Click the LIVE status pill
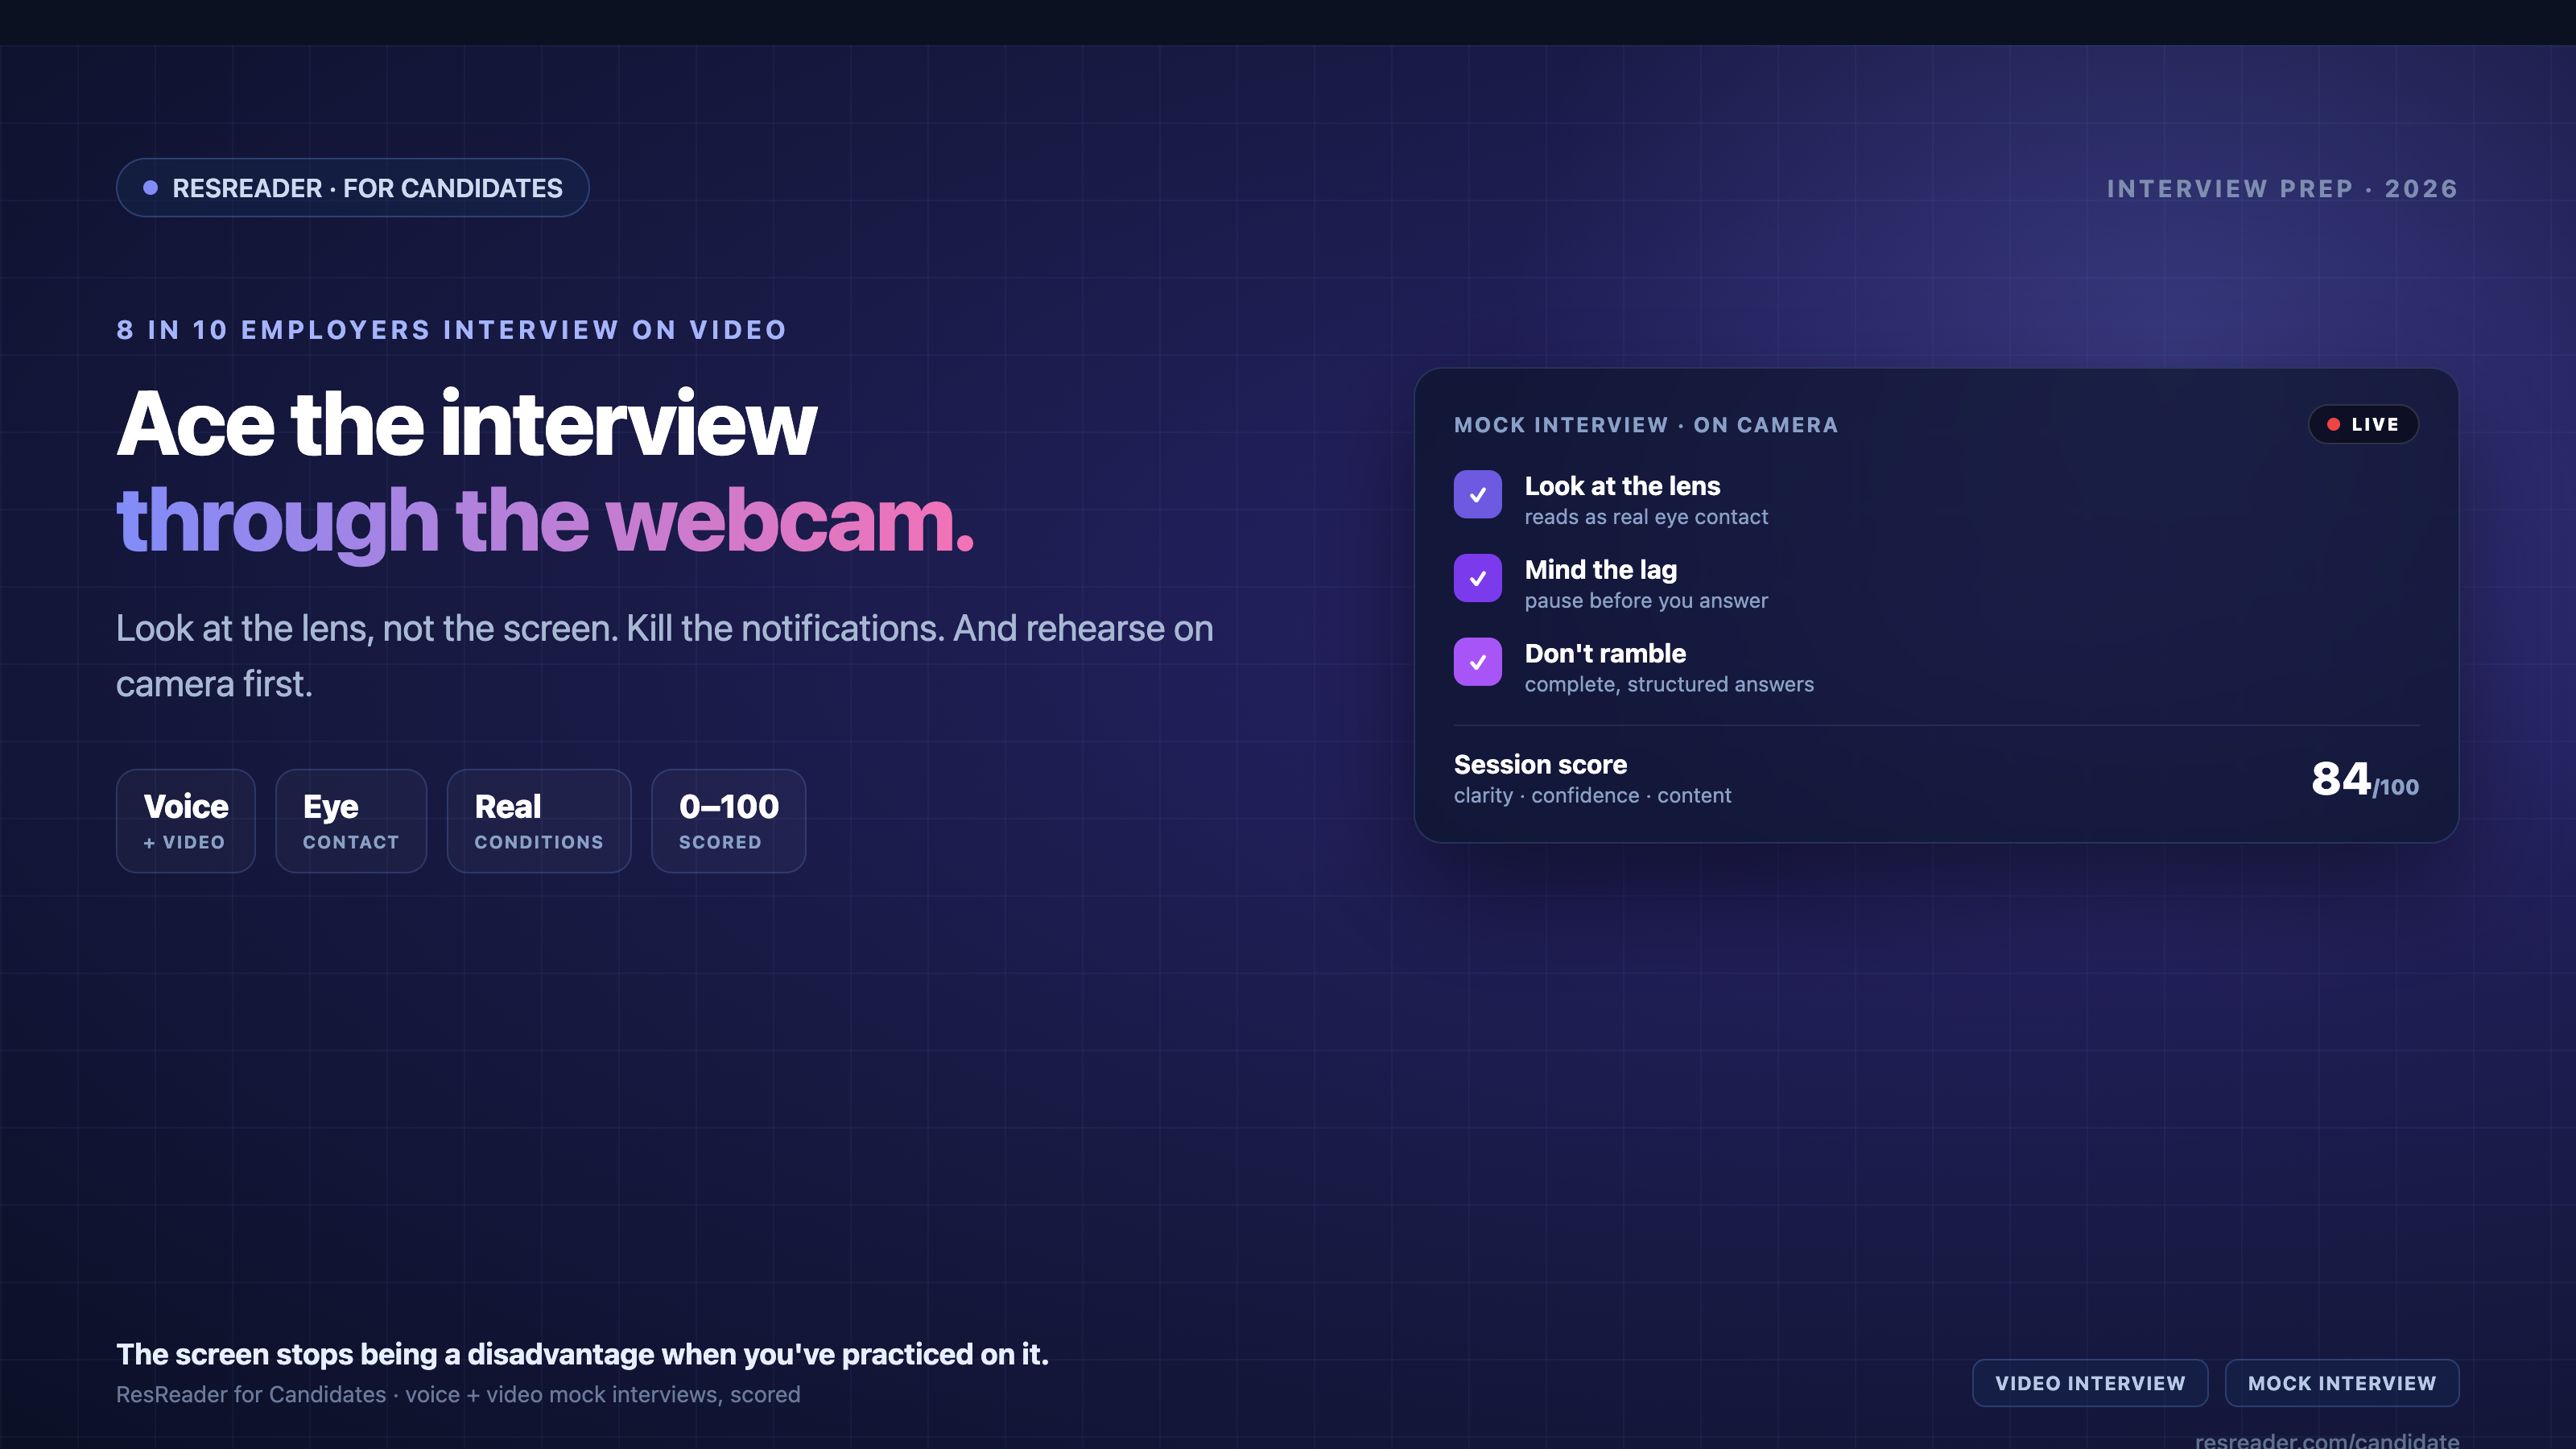 pos(2363,424)
